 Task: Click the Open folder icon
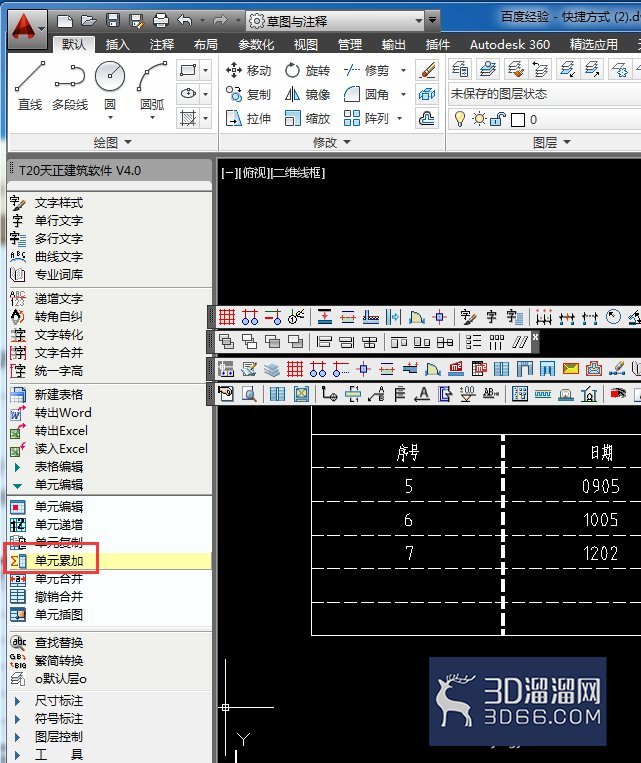pyautogui.click(x=89, y=20)
